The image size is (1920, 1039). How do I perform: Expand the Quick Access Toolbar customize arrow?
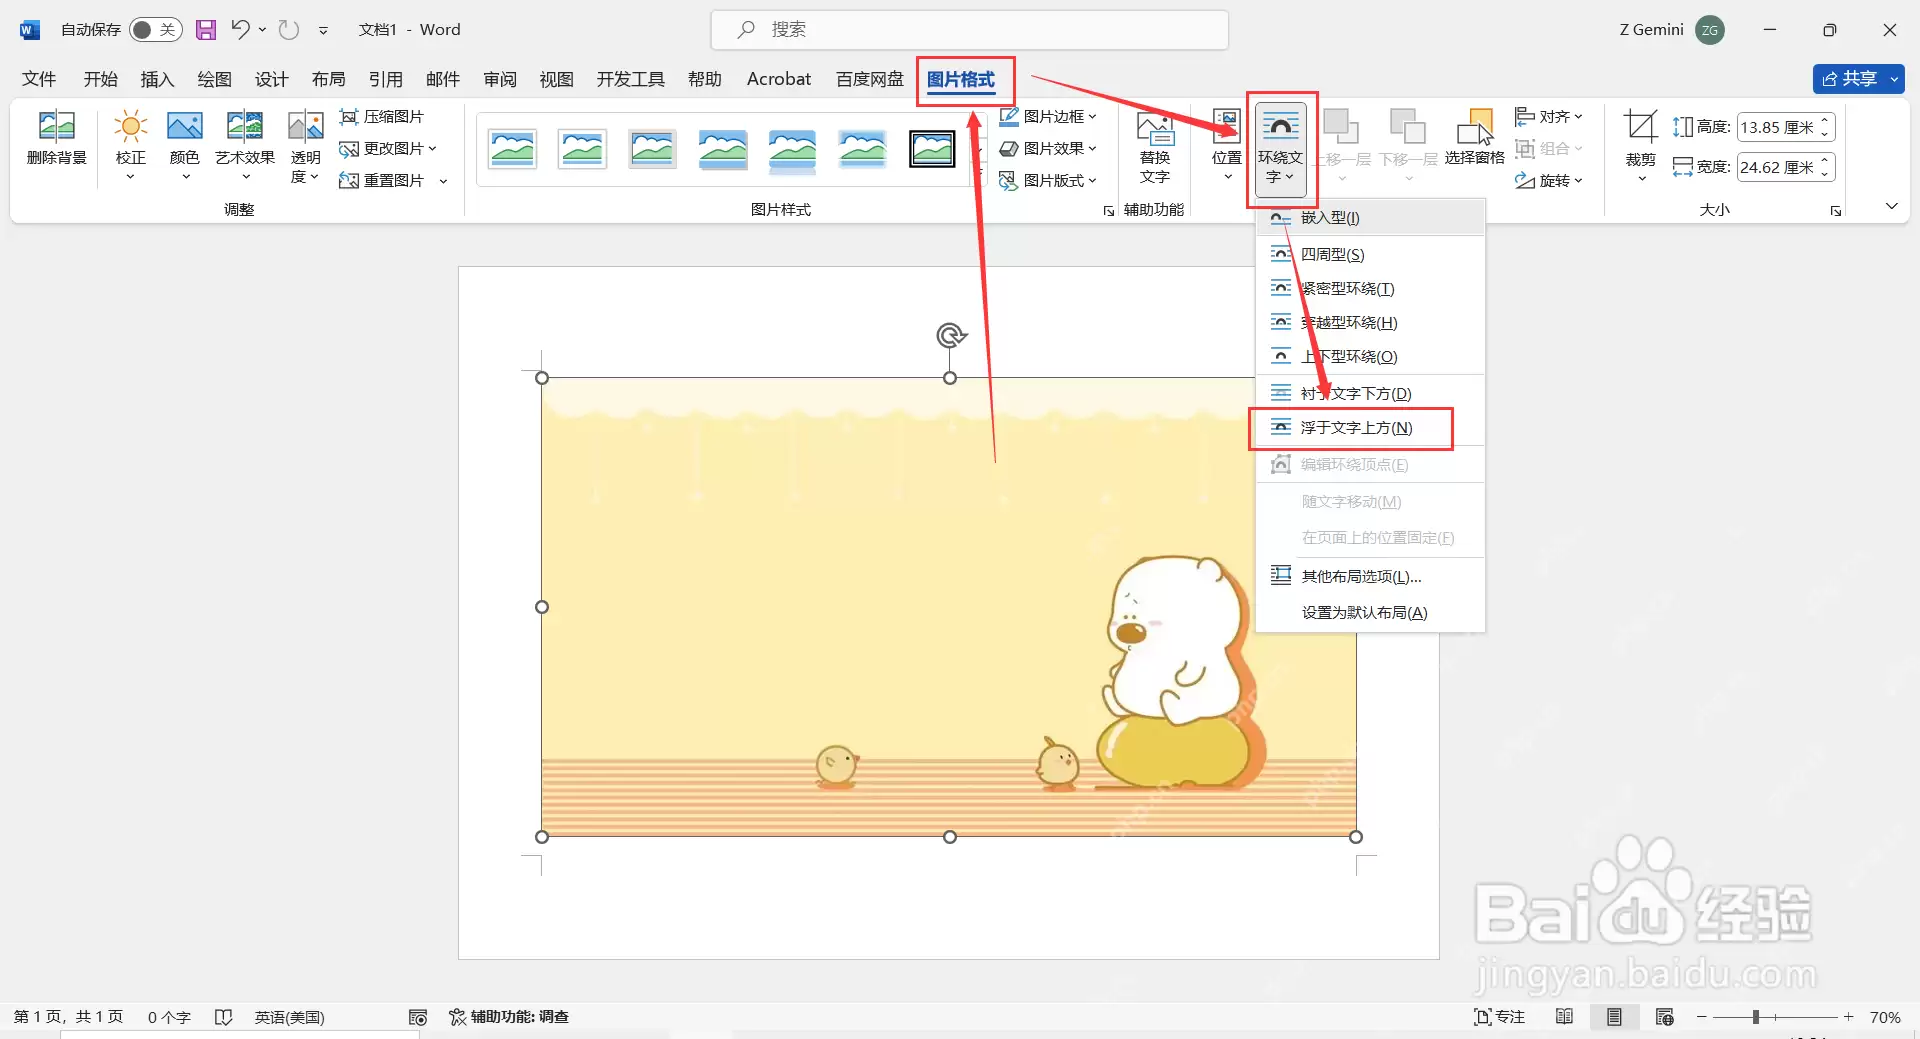(x=323, y=30)
